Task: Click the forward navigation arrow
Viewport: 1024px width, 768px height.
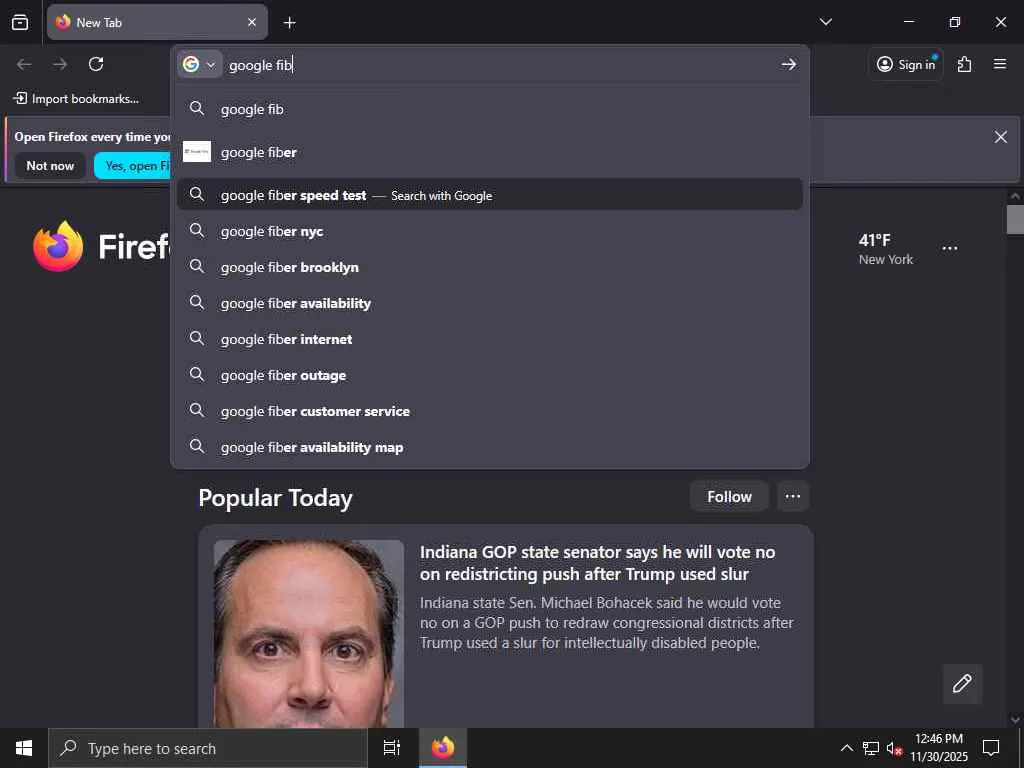Action: pyautogui.click(x=60, y=64)
